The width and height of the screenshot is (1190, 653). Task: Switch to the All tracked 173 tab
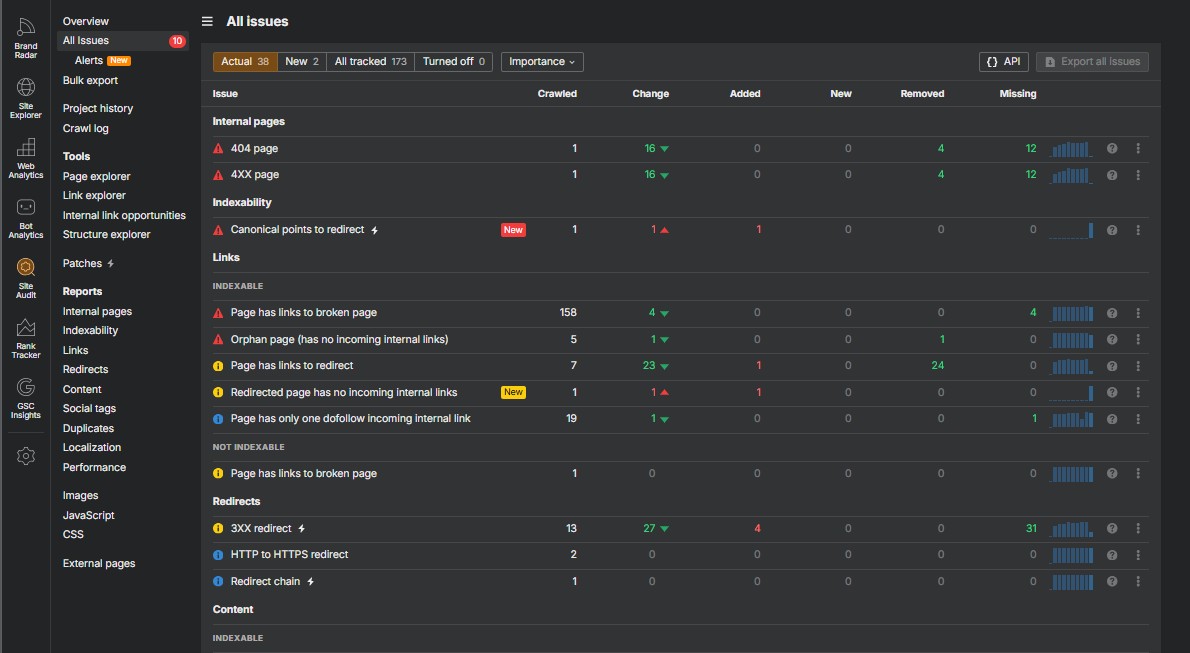click(x=370, y=62)
